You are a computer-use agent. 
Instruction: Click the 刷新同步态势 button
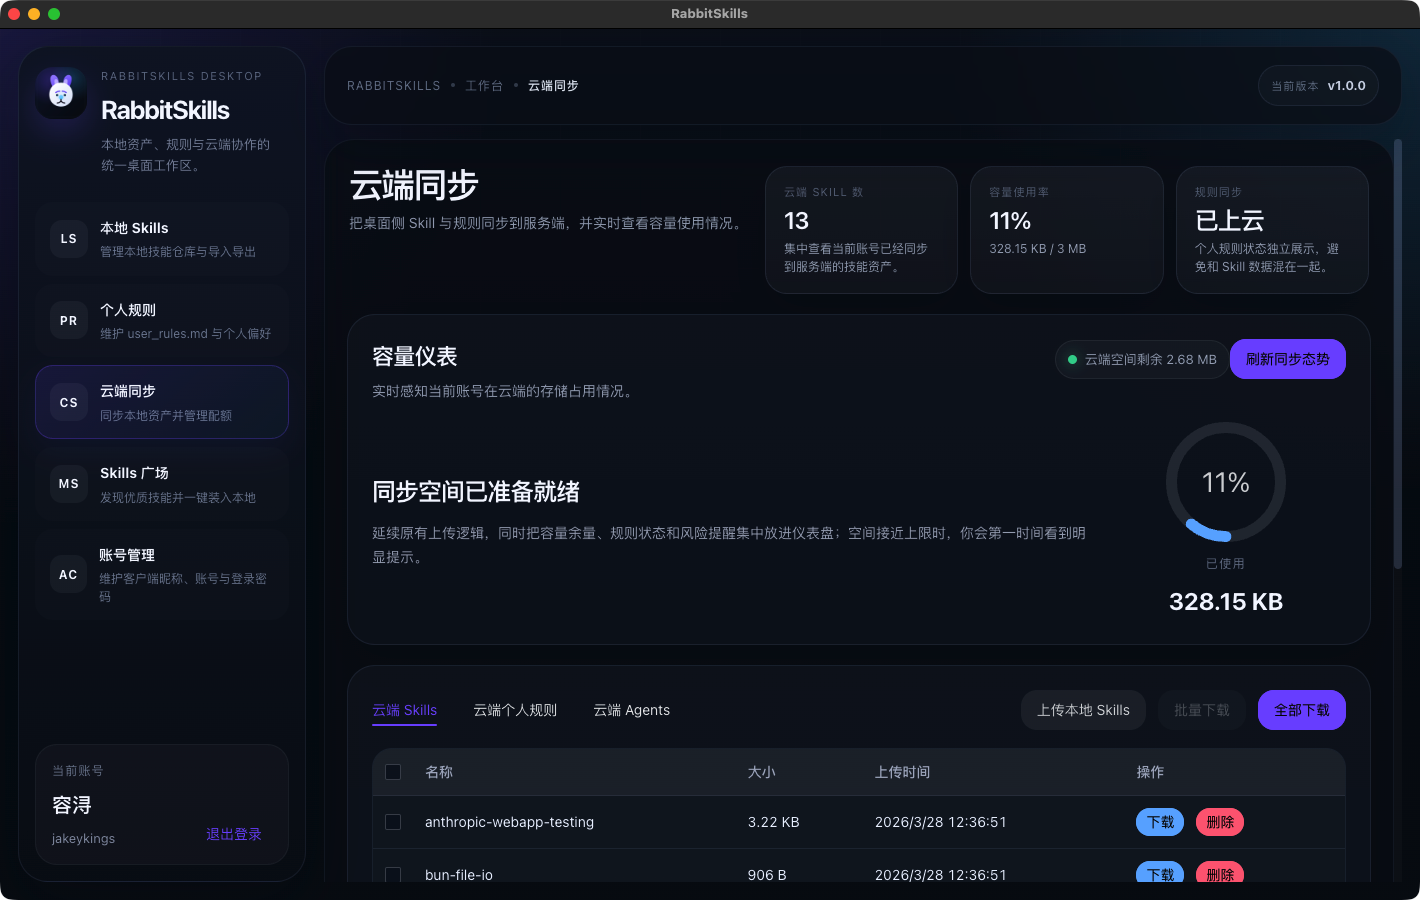click(1287, 359)
